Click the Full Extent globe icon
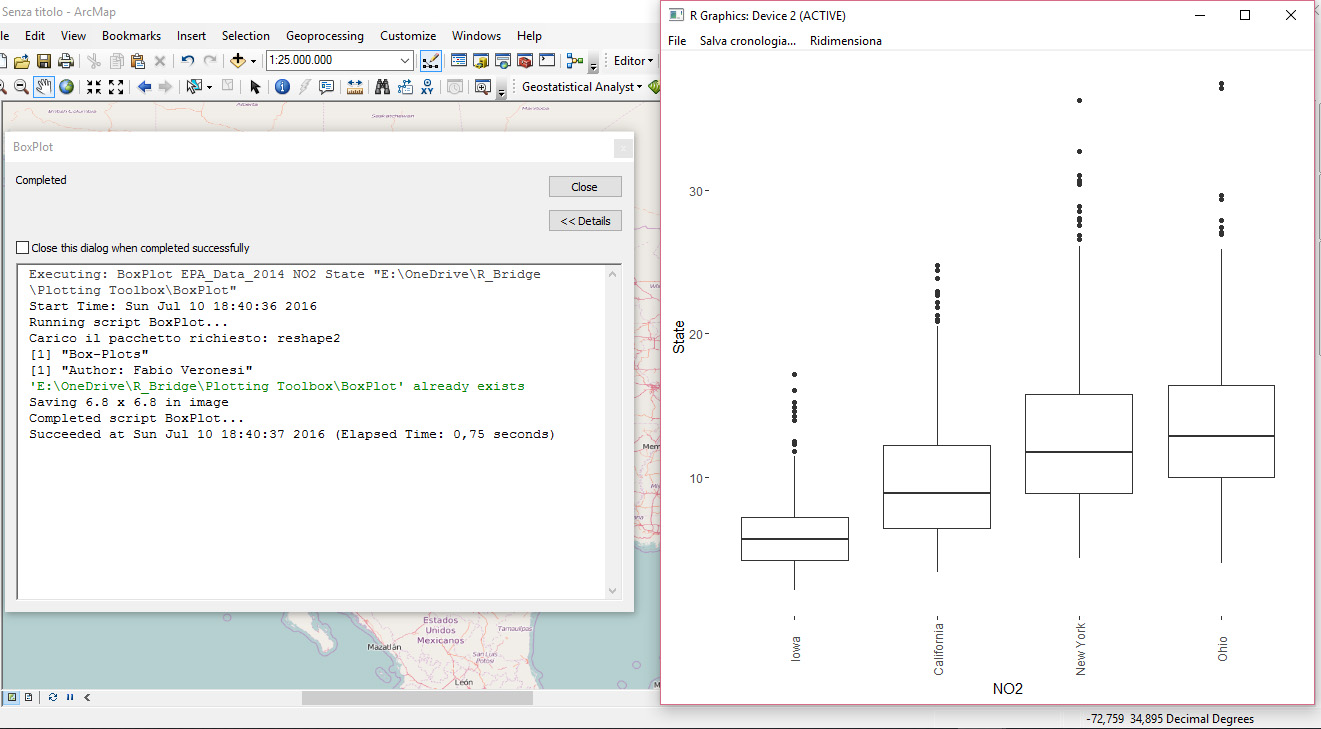 pos(65,86)
